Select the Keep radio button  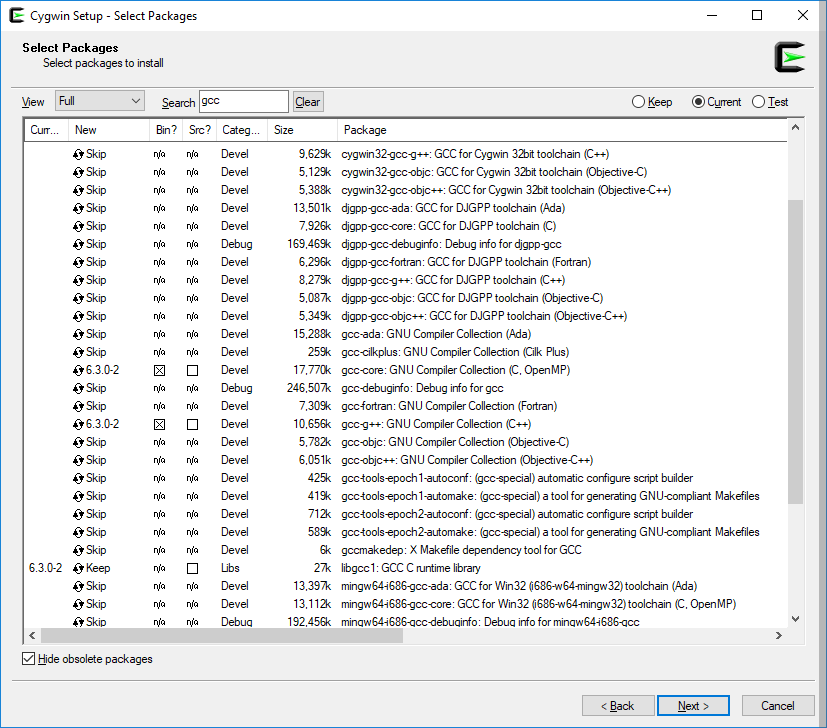click(x=638, y=102)
